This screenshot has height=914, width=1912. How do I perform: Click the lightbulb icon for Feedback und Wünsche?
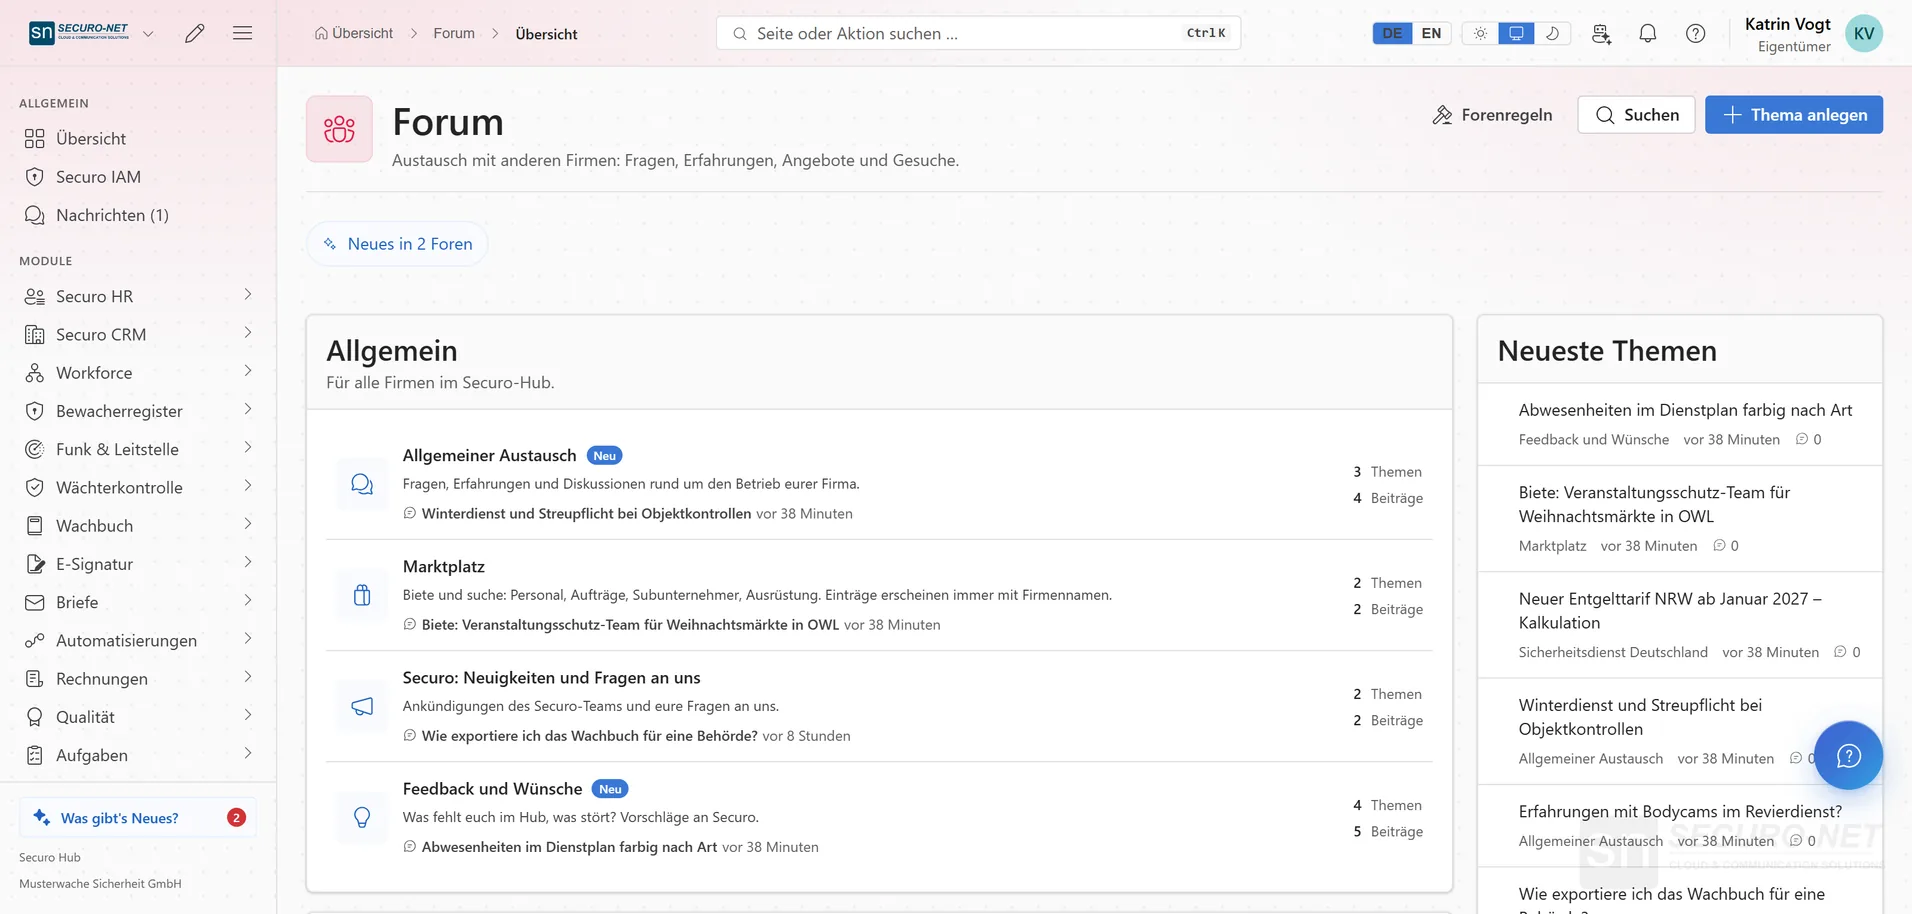click(362, 818)
